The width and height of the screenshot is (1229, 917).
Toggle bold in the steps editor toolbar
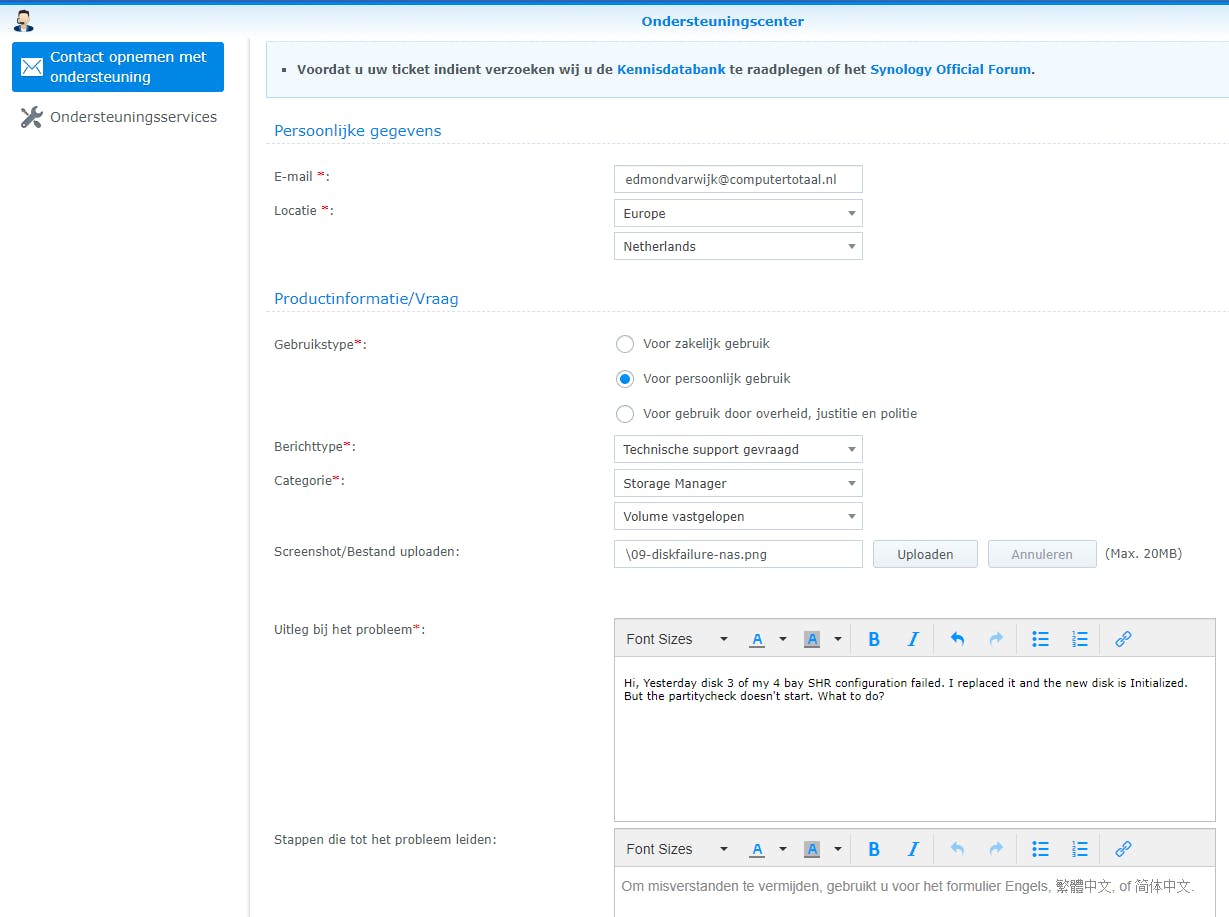(874, 849)
